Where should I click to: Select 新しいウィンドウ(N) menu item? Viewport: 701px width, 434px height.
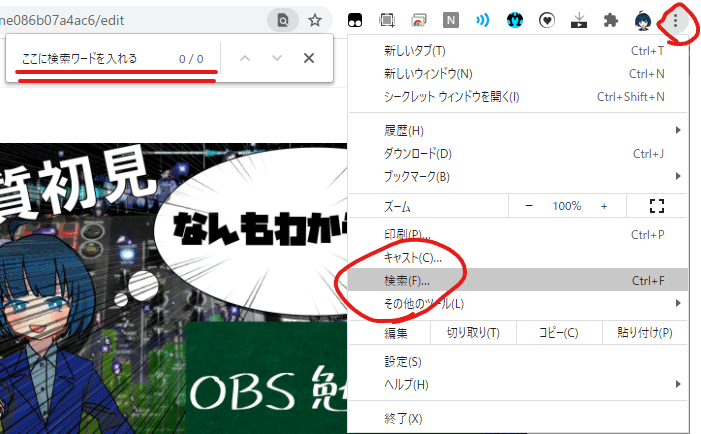tap(518, 74)
